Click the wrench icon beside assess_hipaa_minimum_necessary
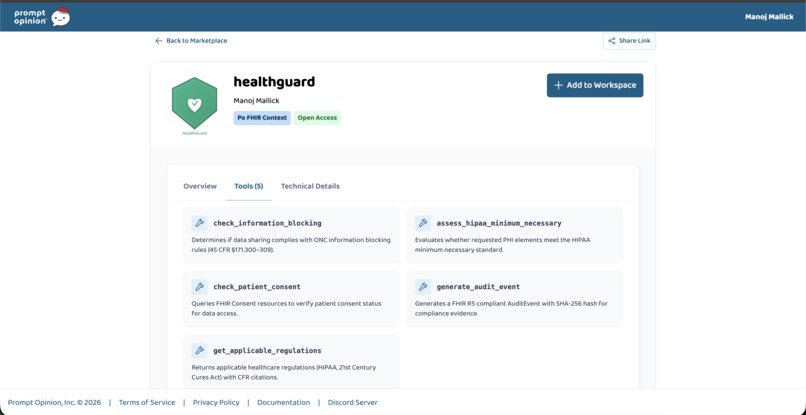Image resolution: width=806 pixels, height=415 pixels. [x=423, y=223]
